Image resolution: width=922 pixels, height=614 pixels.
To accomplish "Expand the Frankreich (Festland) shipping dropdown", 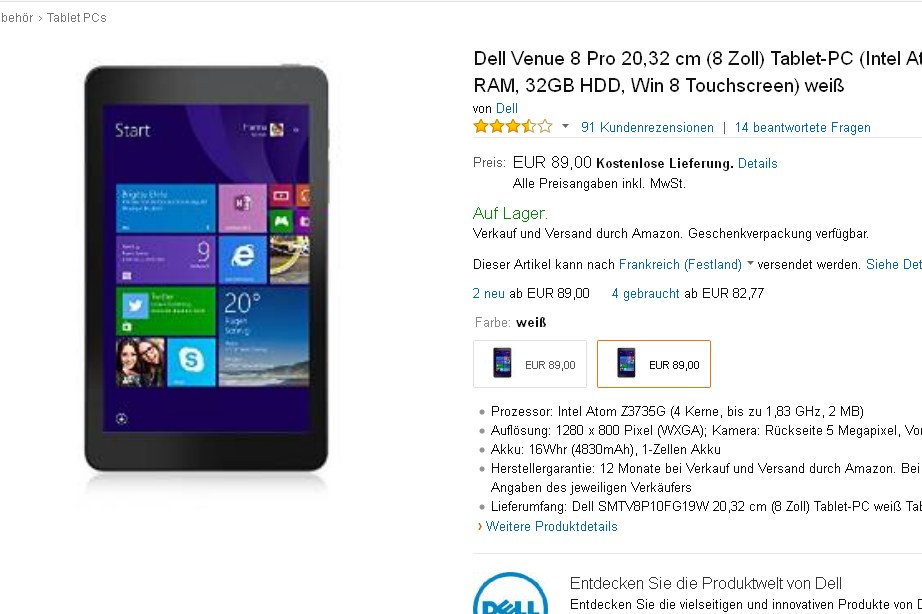I will pyautogui.click(x=680, y=265).
